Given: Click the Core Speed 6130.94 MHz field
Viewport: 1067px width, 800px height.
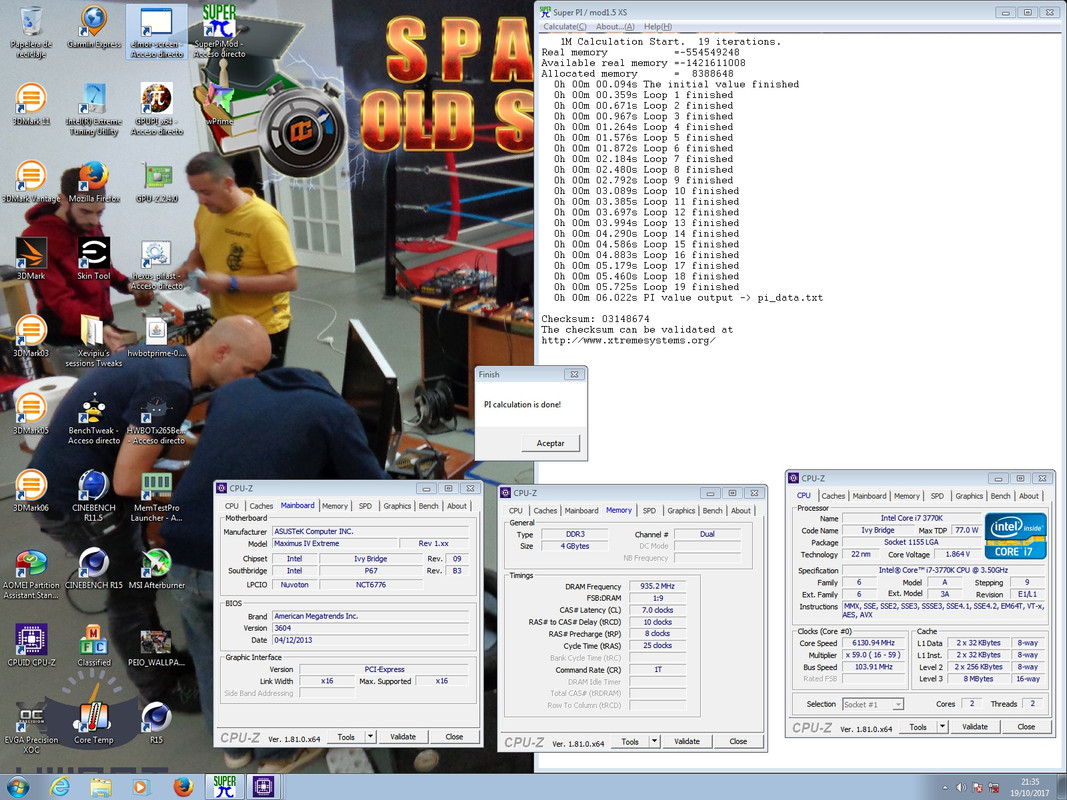Looking at the screenshot, I should (873, 643).
